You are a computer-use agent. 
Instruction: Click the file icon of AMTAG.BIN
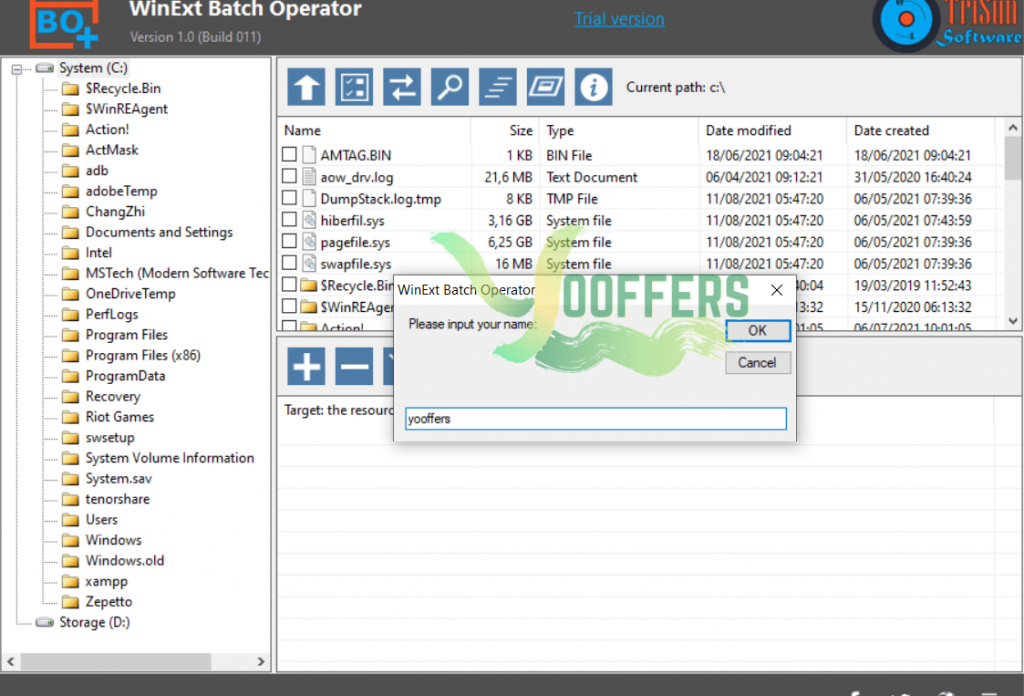tap(310, 155)
